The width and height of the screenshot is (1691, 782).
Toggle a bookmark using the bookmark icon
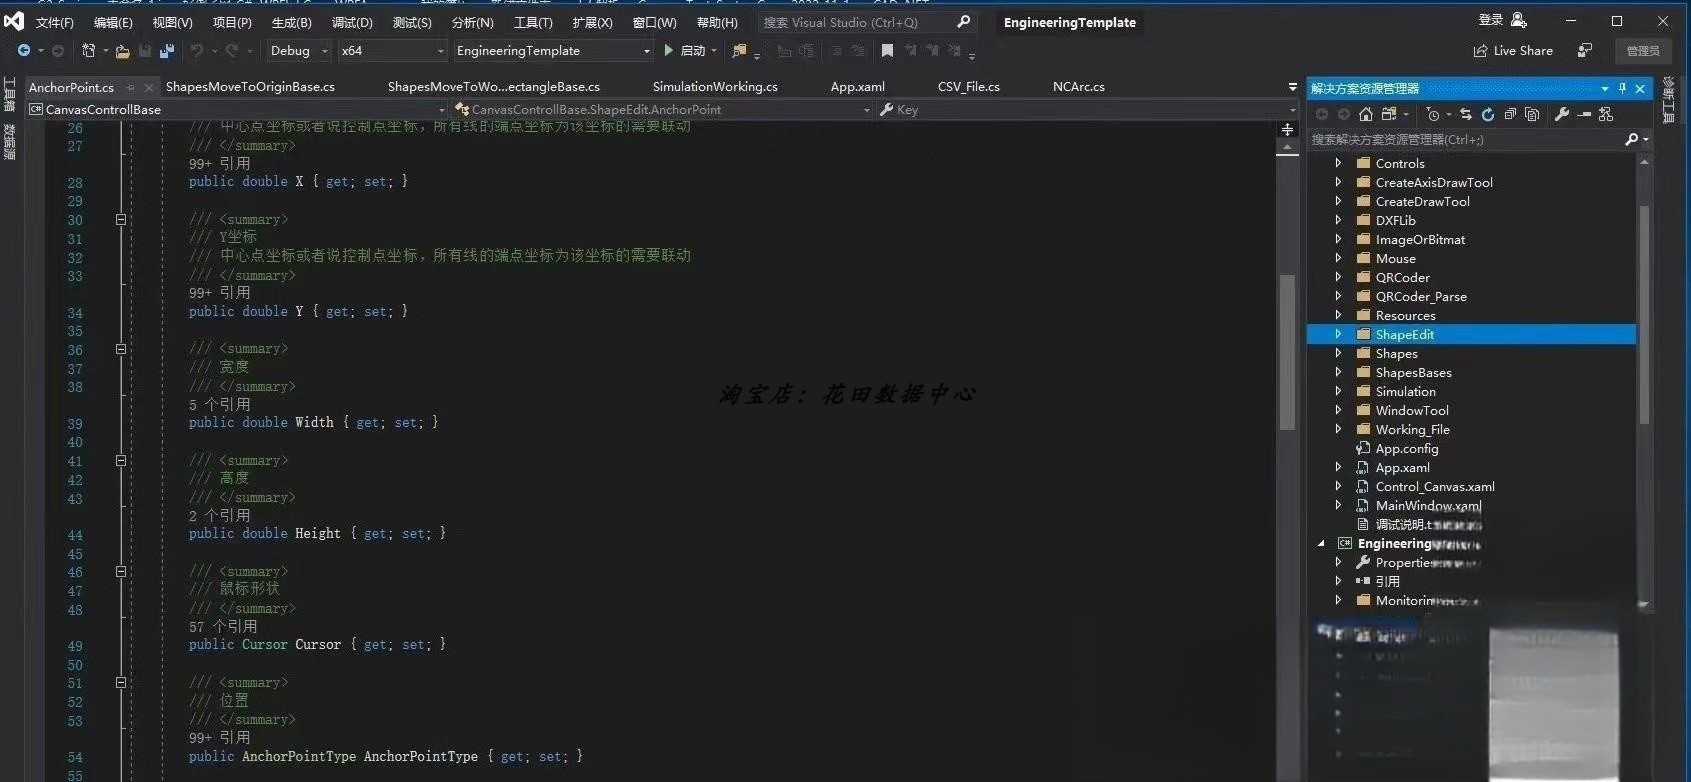pyautogui.click(x=887, y=51)
